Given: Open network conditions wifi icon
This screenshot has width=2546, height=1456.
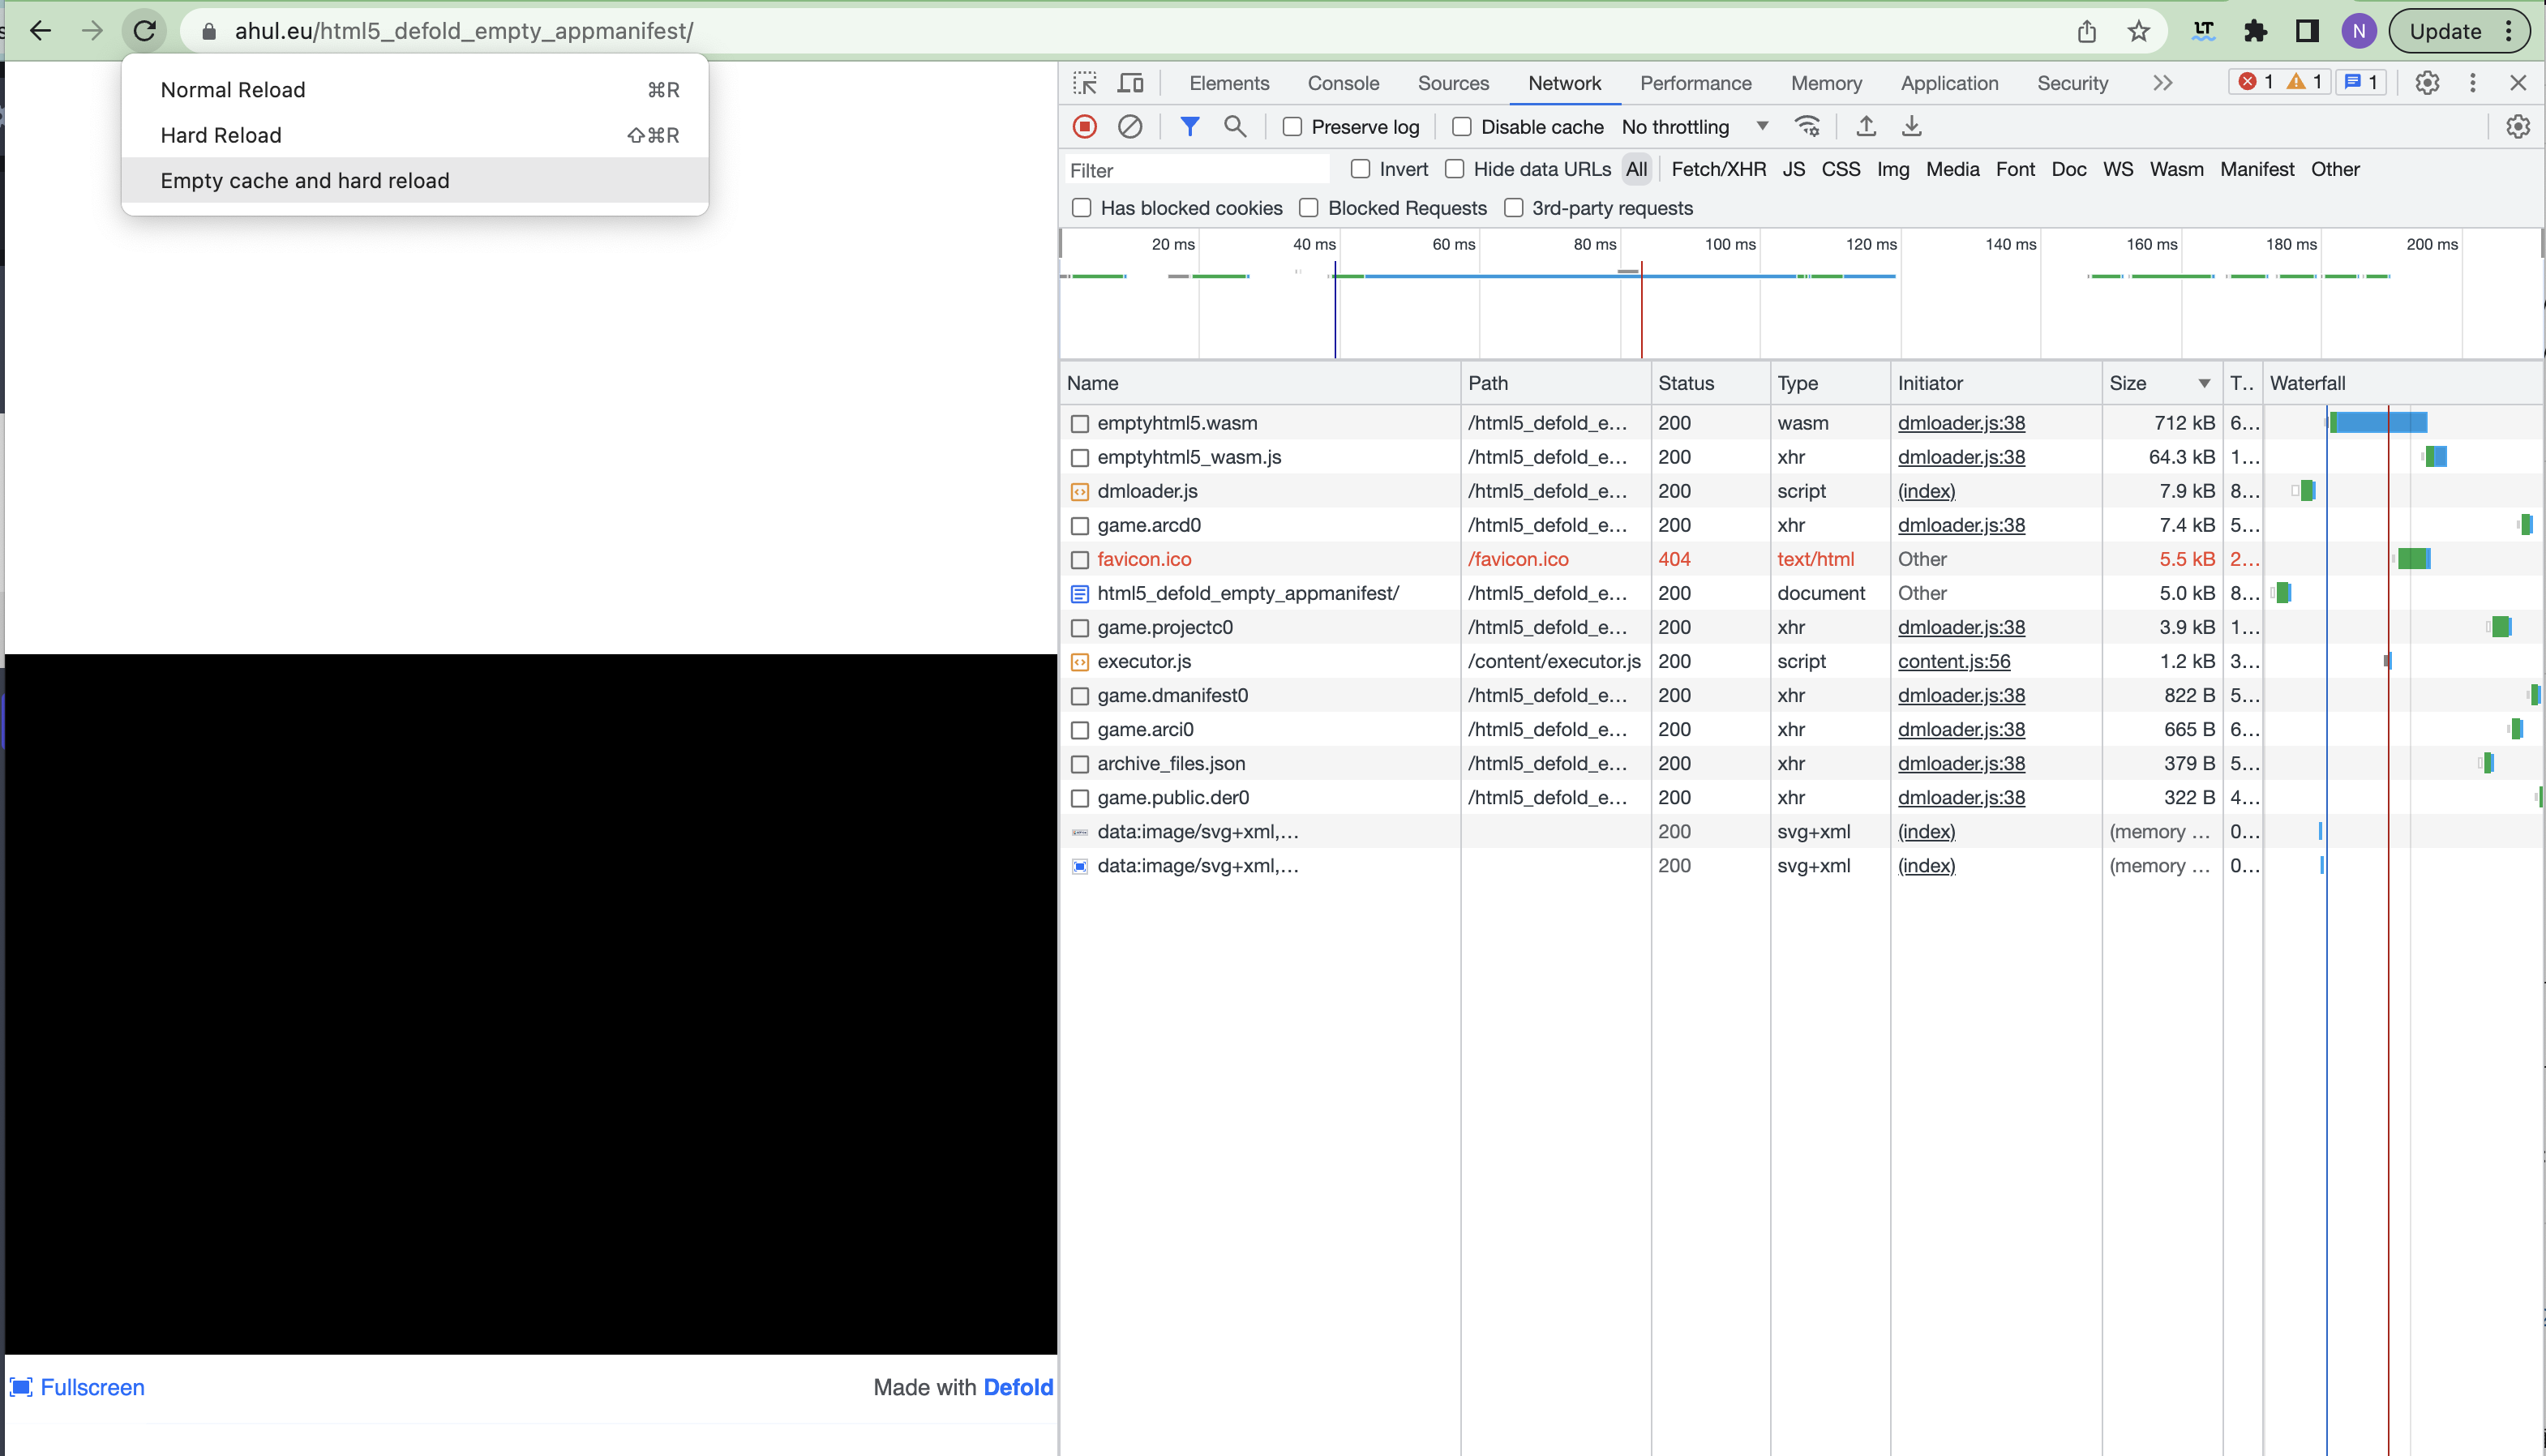Looking at the screenshot, I should (x=1807, y=126).
